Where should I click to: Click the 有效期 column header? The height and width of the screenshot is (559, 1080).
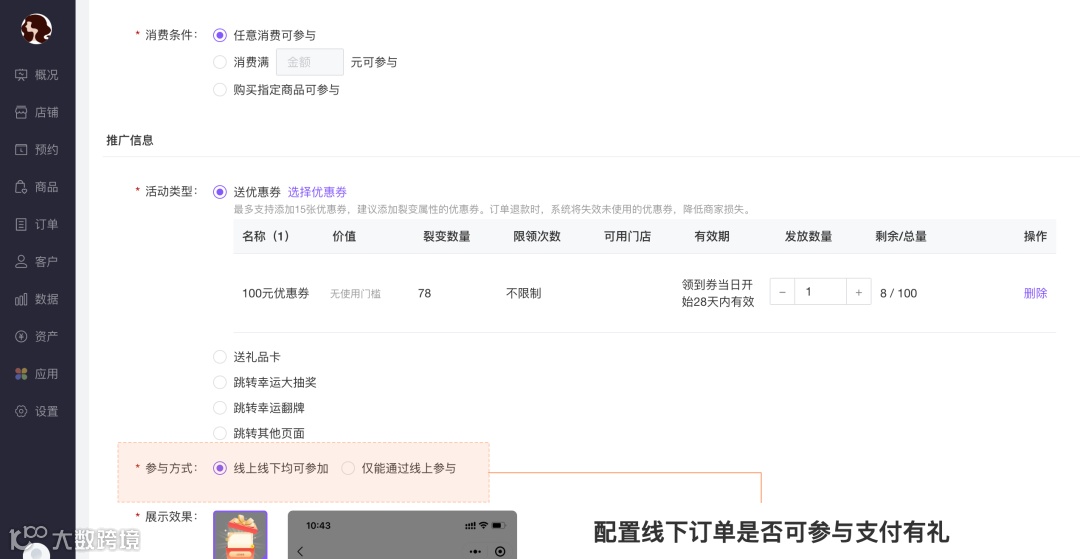[712, 236]
